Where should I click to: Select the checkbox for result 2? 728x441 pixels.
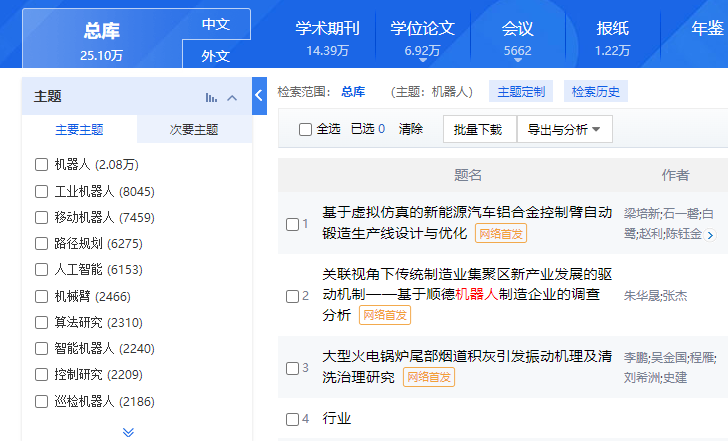click(292, 296)
